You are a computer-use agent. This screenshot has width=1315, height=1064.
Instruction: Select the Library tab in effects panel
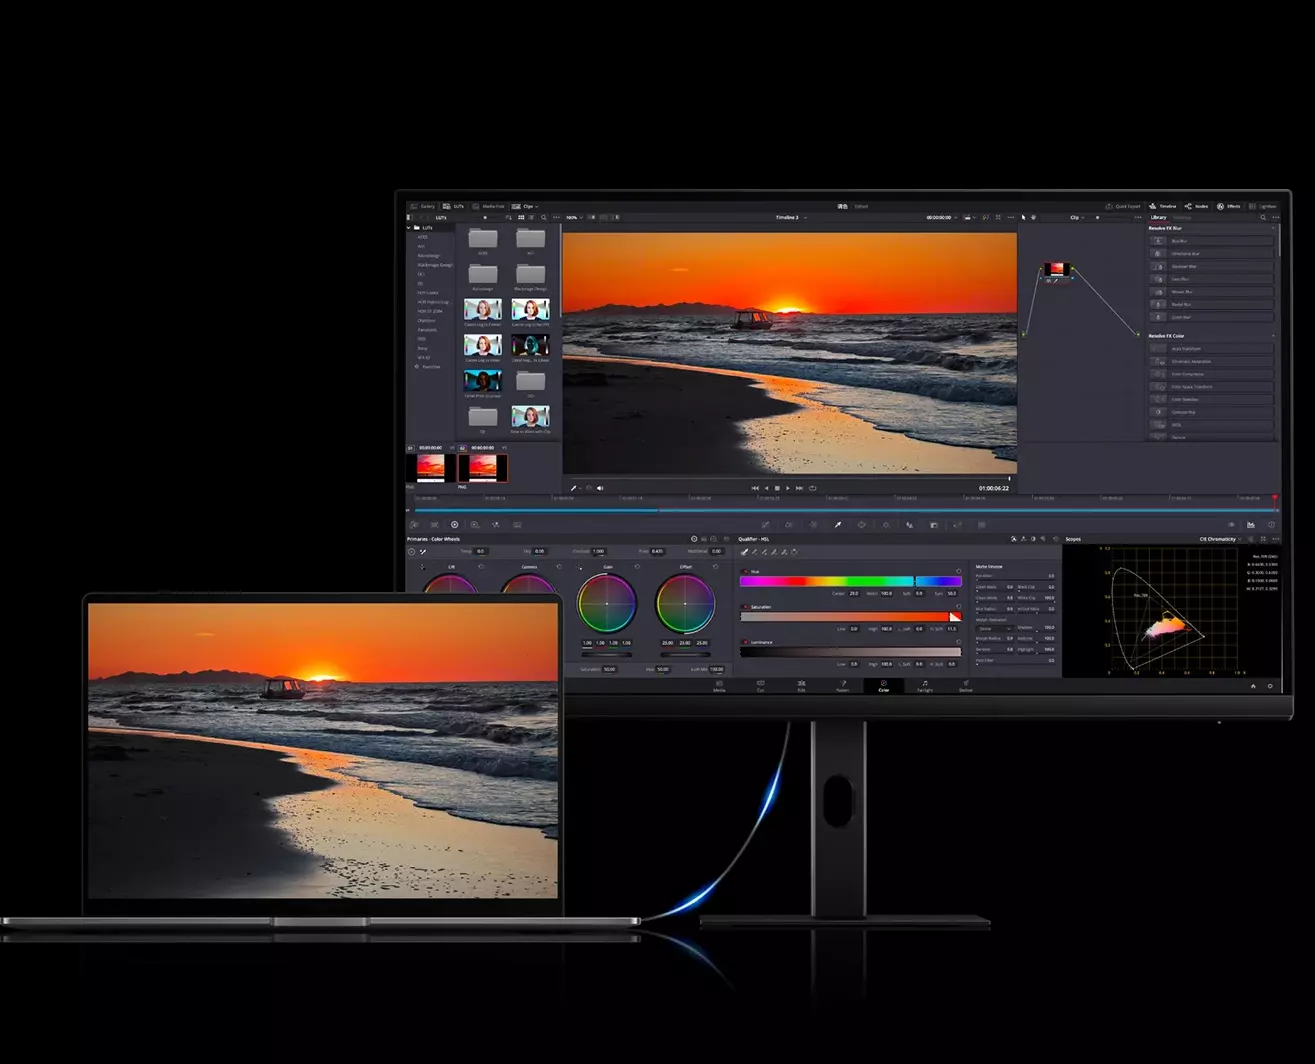pos(1158,217)
